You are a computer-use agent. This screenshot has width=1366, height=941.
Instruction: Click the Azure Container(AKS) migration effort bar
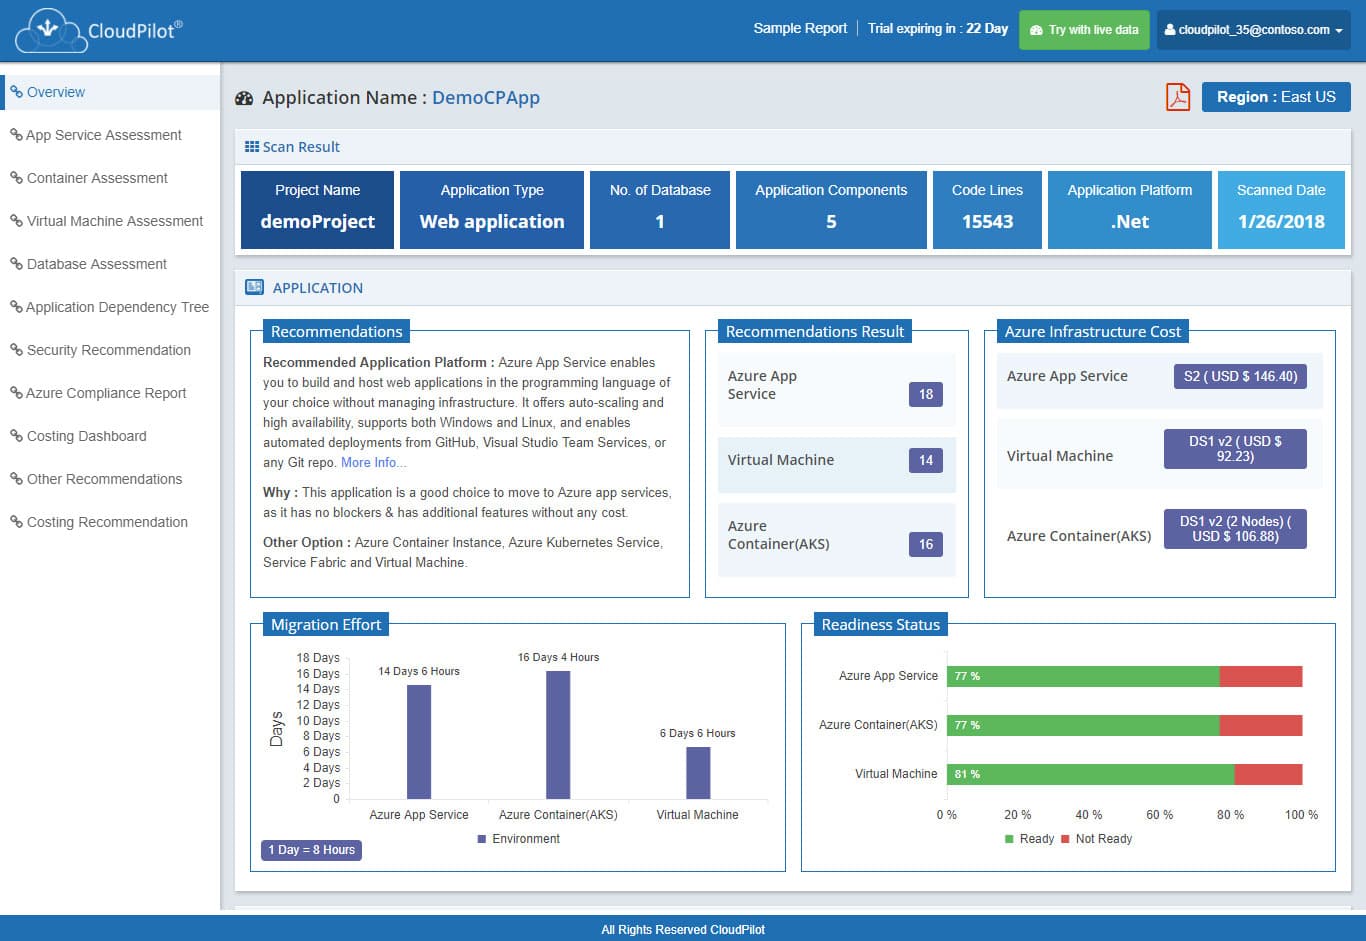pos(558,735)
